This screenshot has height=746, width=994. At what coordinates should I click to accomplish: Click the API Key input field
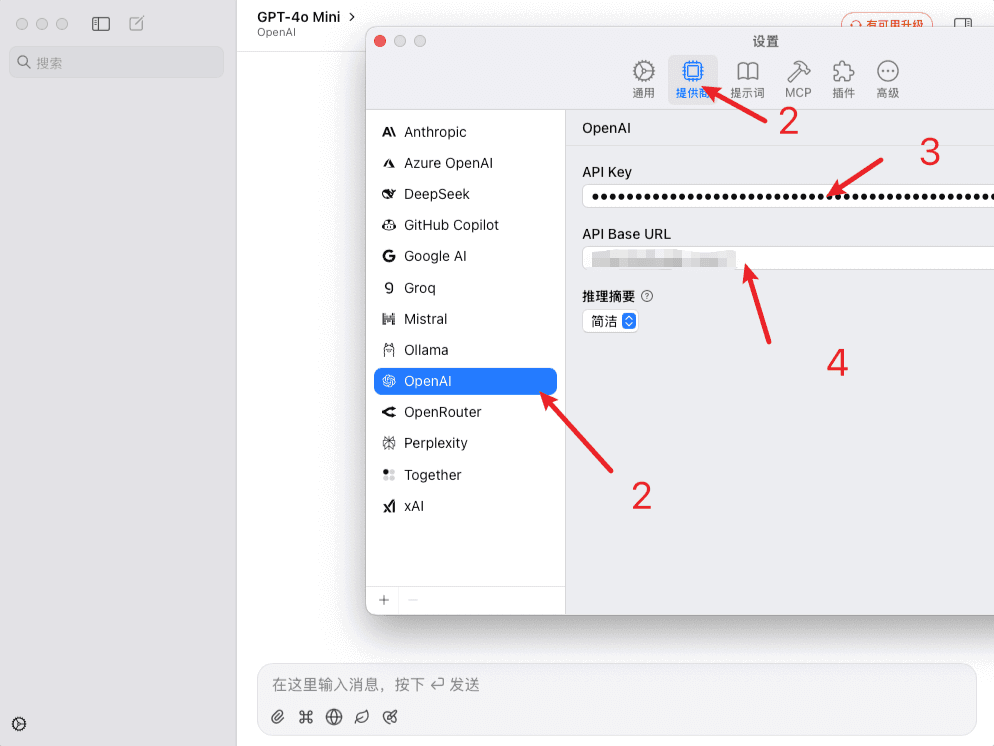coord(788,196)
